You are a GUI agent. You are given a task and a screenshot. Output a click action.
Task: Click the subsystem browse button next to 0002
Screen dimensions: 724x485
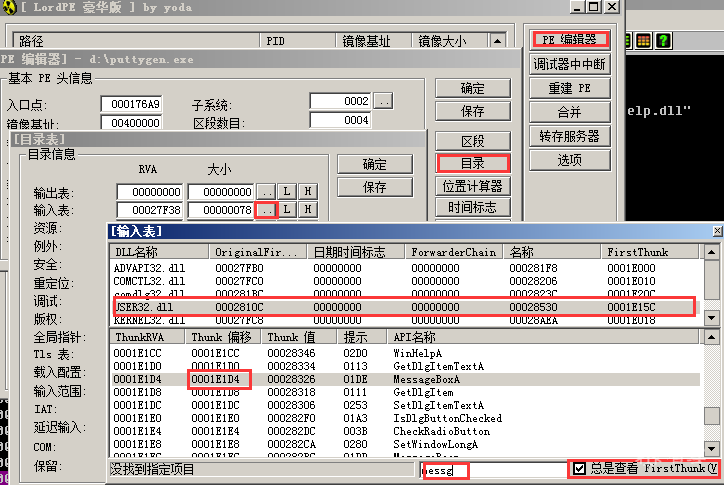(x=383, y=101)
